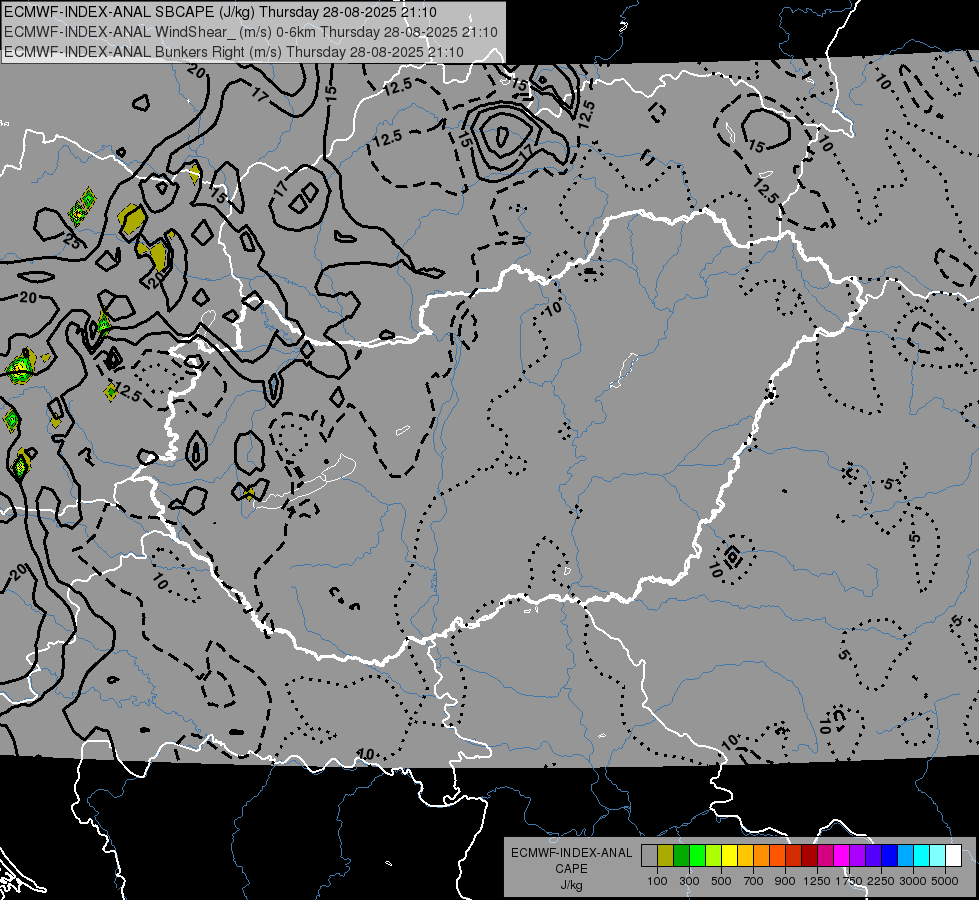The width and height of the screenshot is (979, 900).
Task: Select the dark green legend swatch
Action: pyautogui.click(x=682, y=855)
